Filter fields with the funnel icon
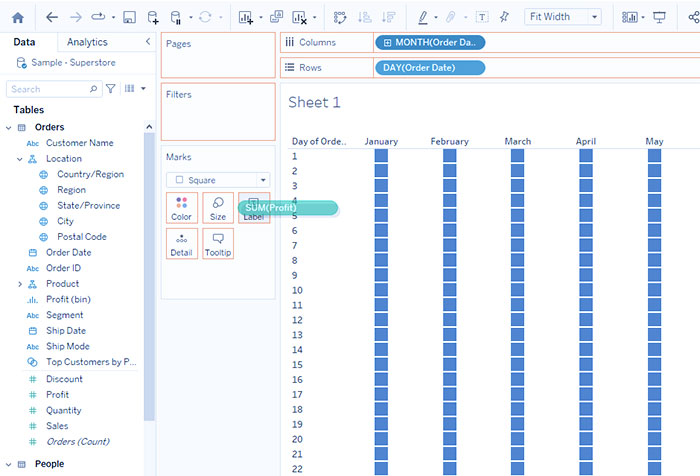The width and height of the screenshot is (700, 476). 111,89
